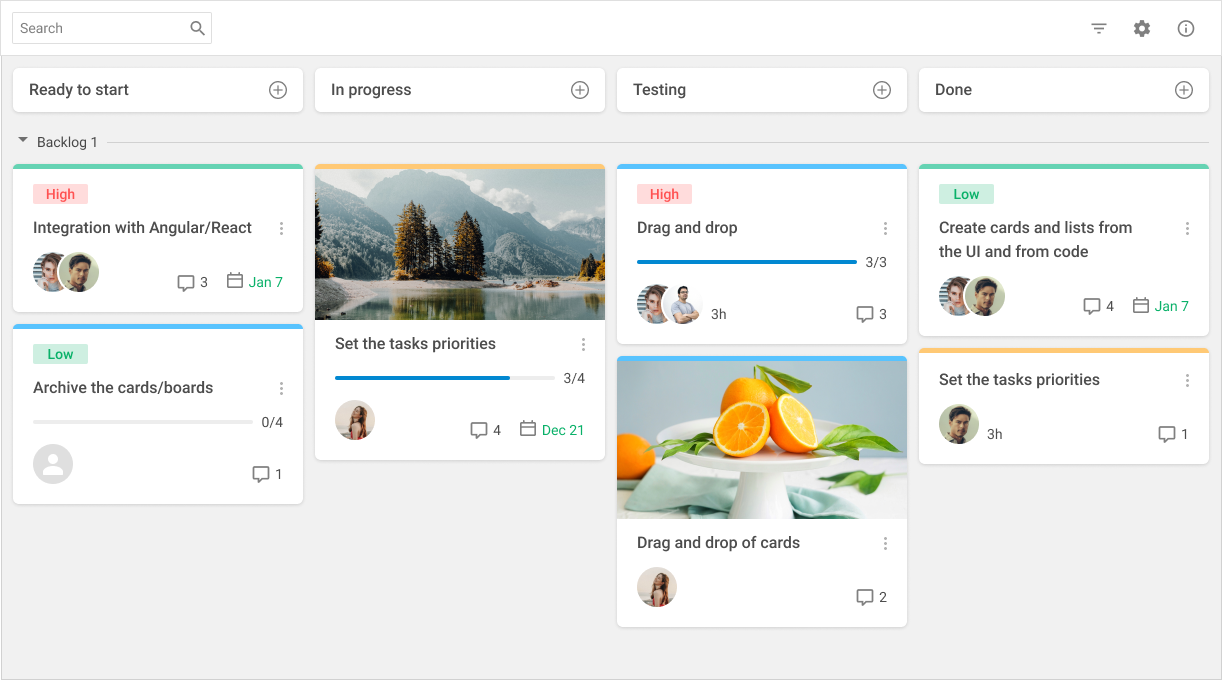Open the menu on Drag and drop of cards

pos(884,543)
